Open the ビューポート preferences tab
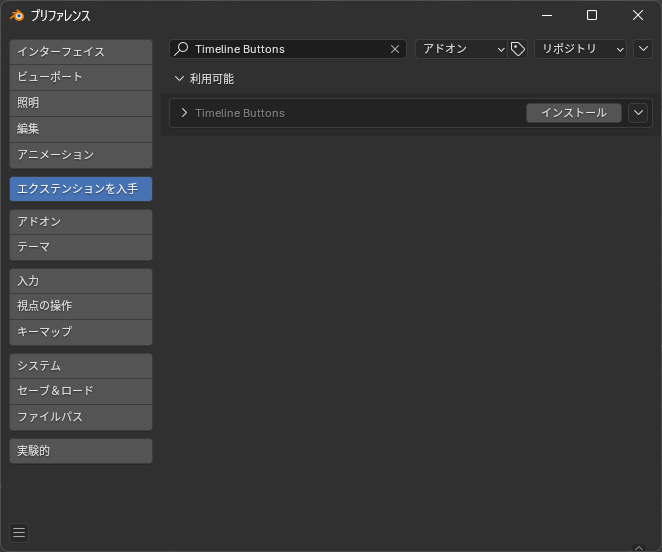Screen dimensions: 662x552 click(81, 77)
